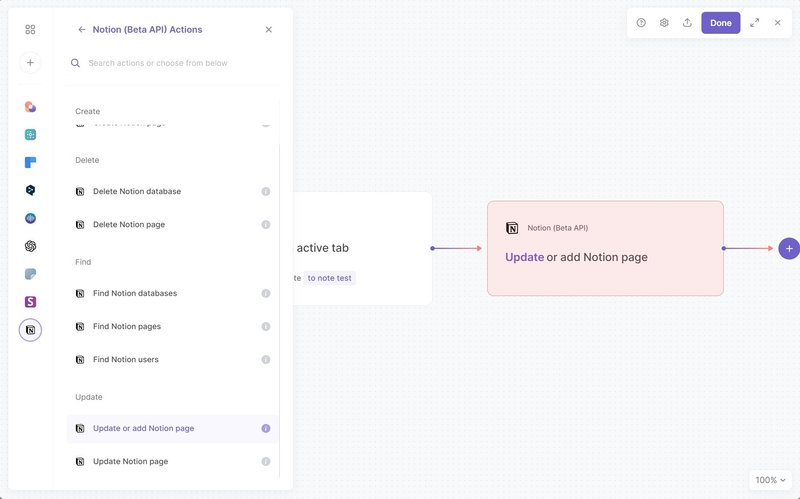
Task: Open the 100% zoom dropdown
Action: click(x=770, y=480)
